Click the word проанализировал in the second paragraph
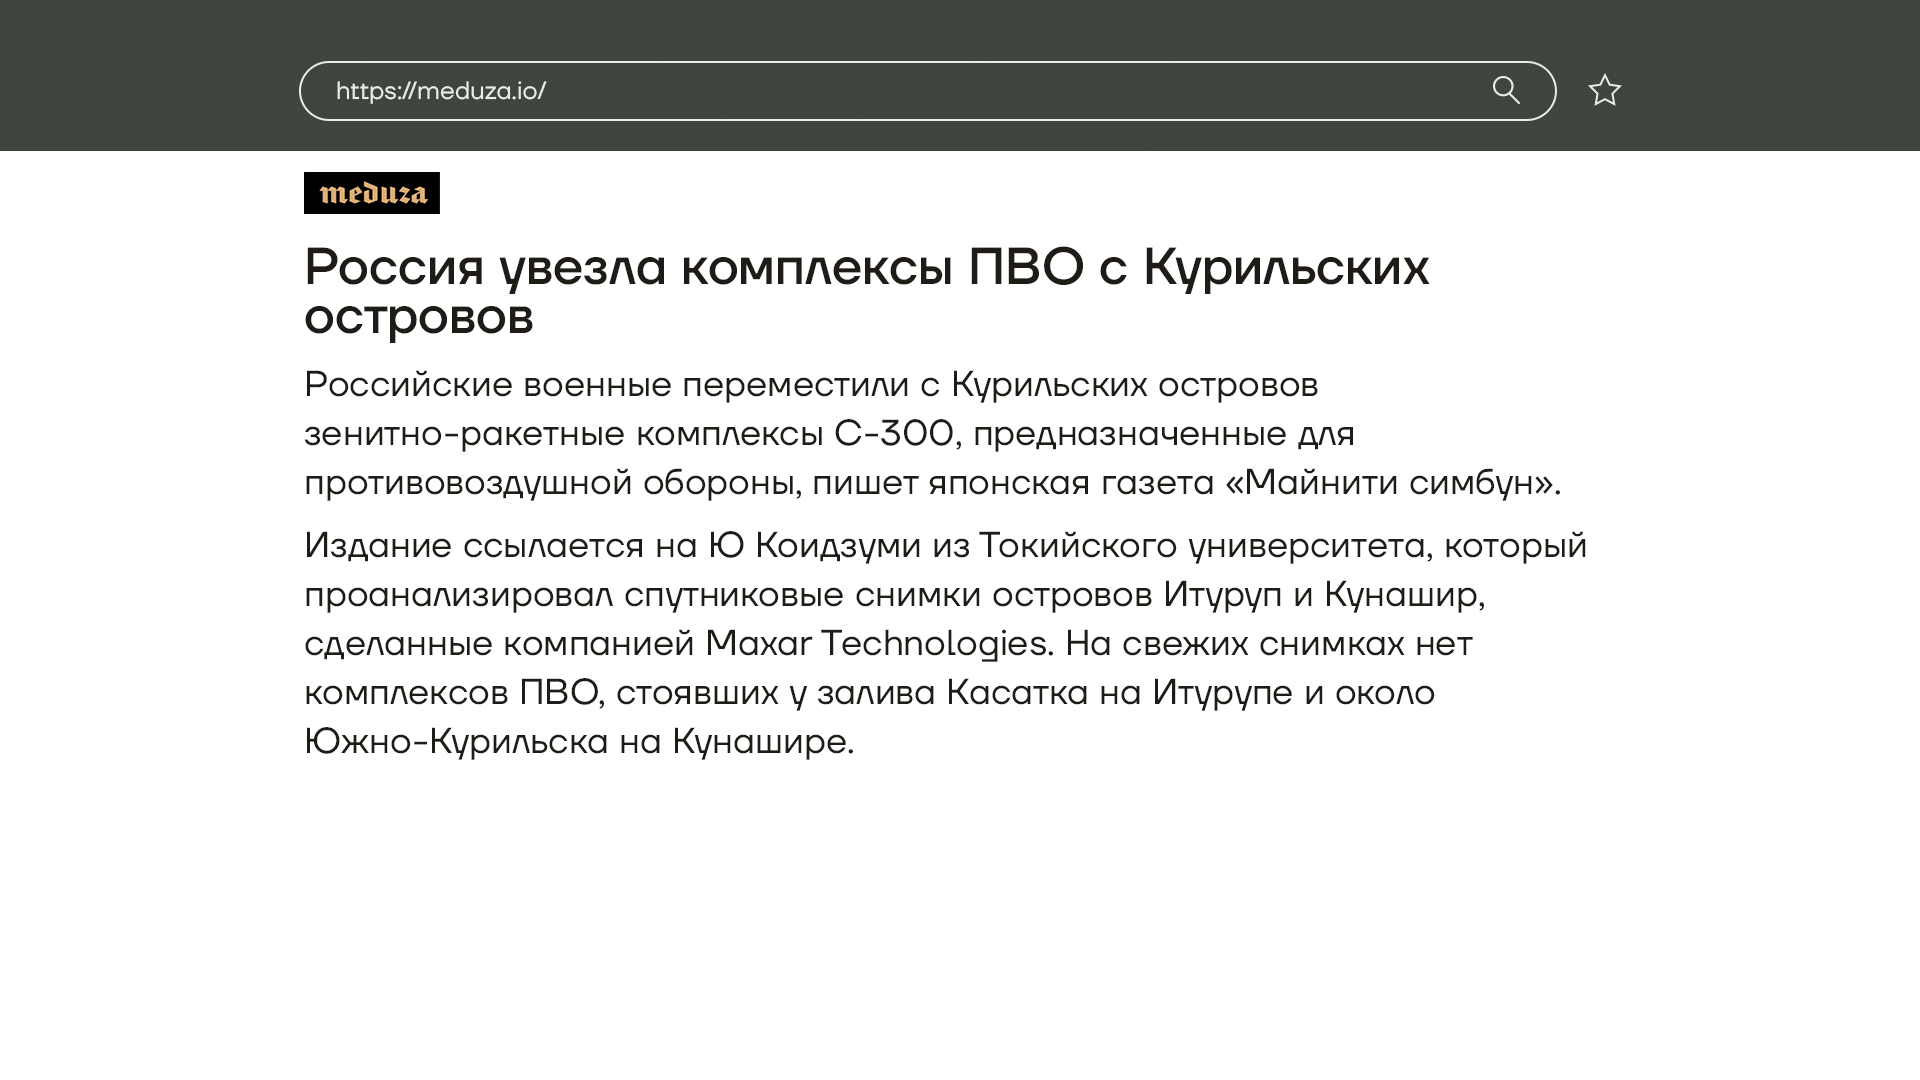 click(458, 595)
